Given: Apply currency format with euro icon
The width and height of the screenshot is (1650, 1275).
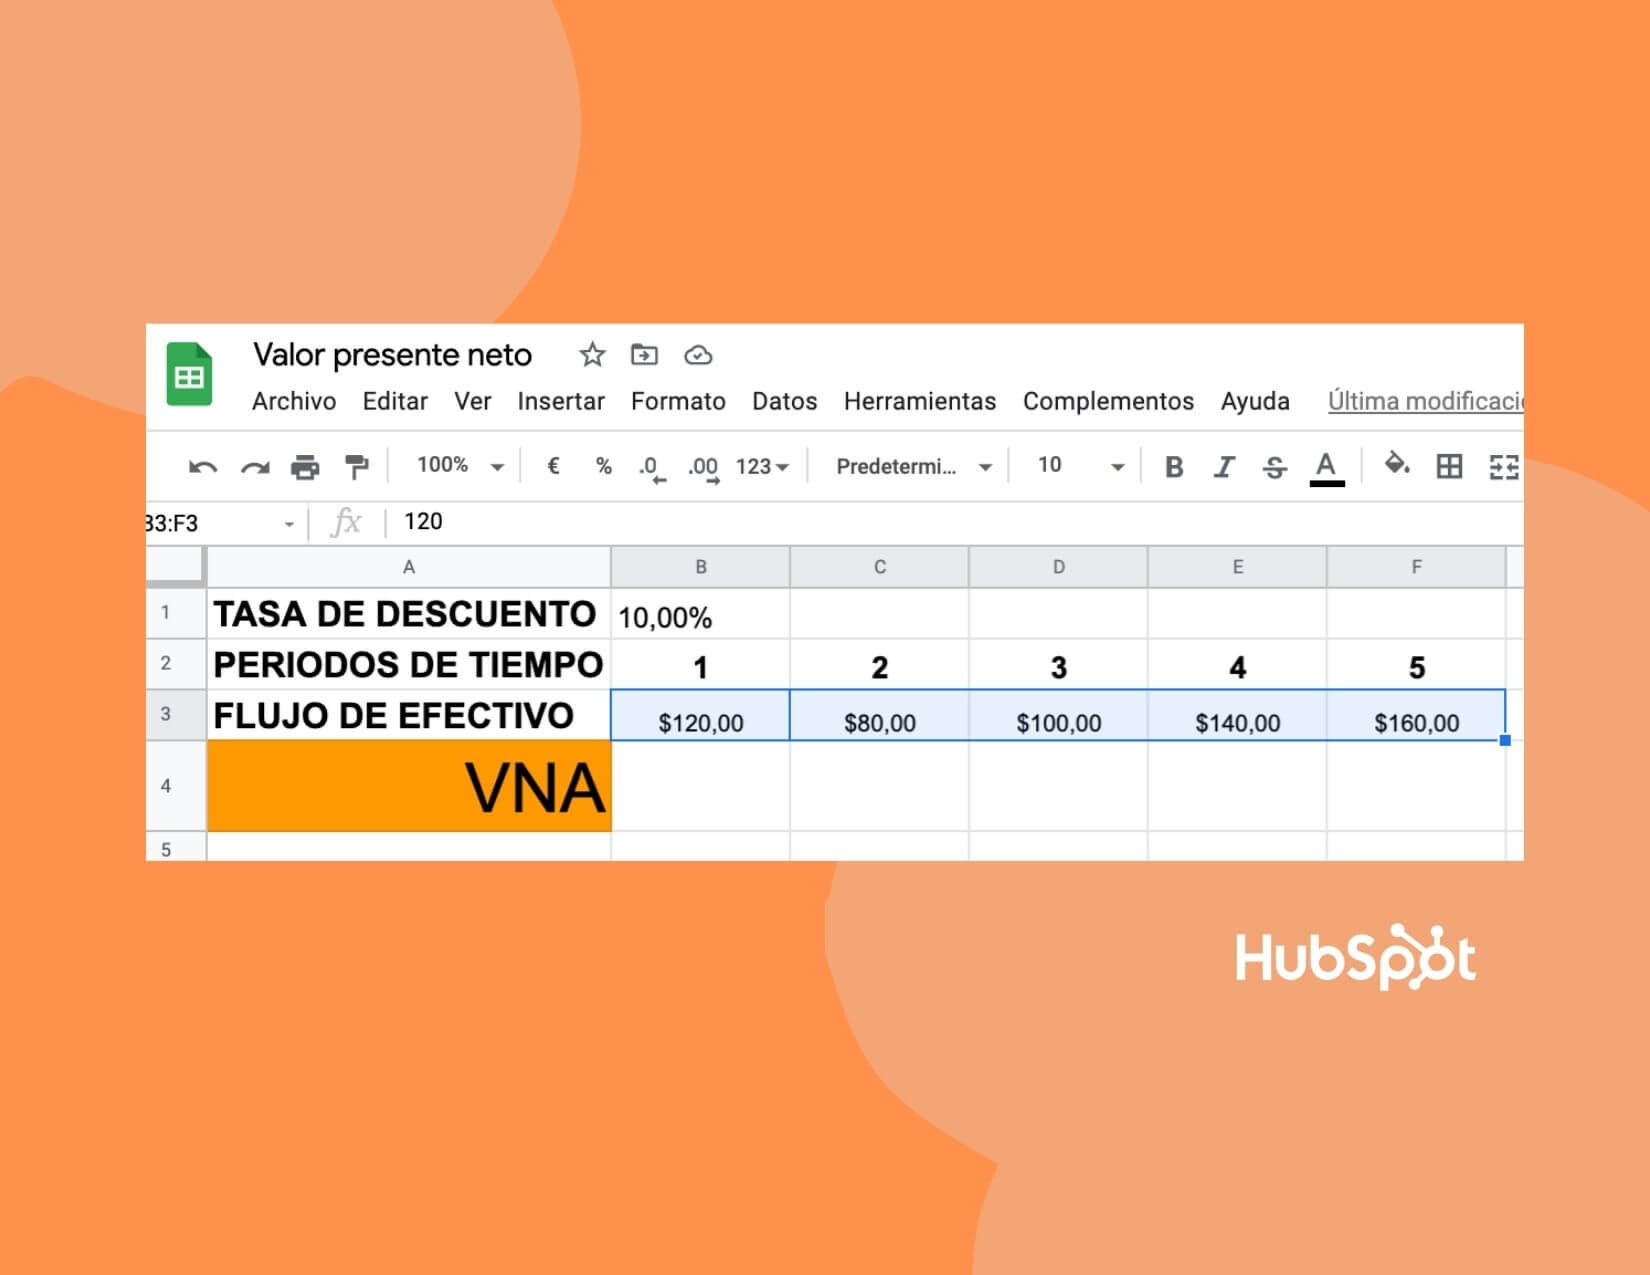Looking at the screenshot, I should point(551,465).
